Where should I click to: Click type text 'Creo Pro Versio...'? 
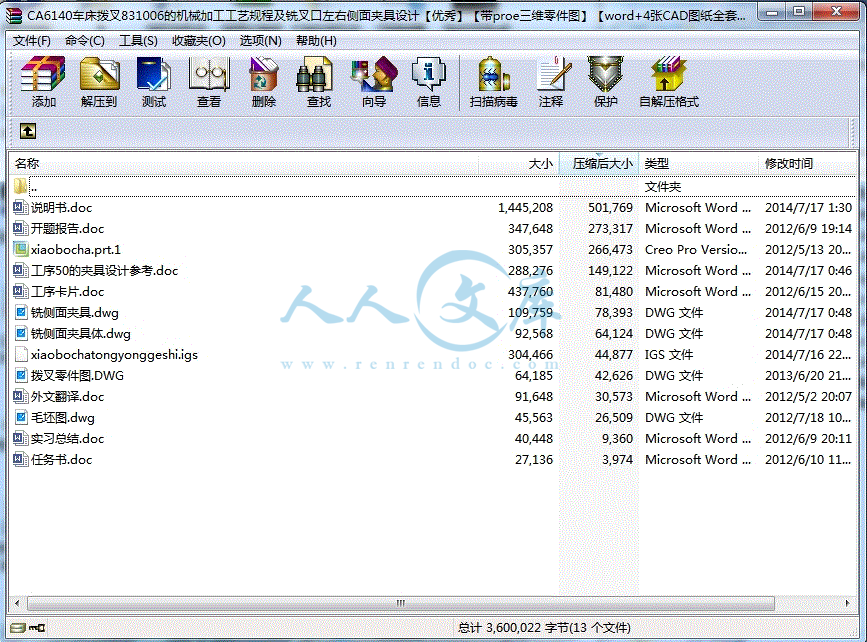tap(696, 249)
